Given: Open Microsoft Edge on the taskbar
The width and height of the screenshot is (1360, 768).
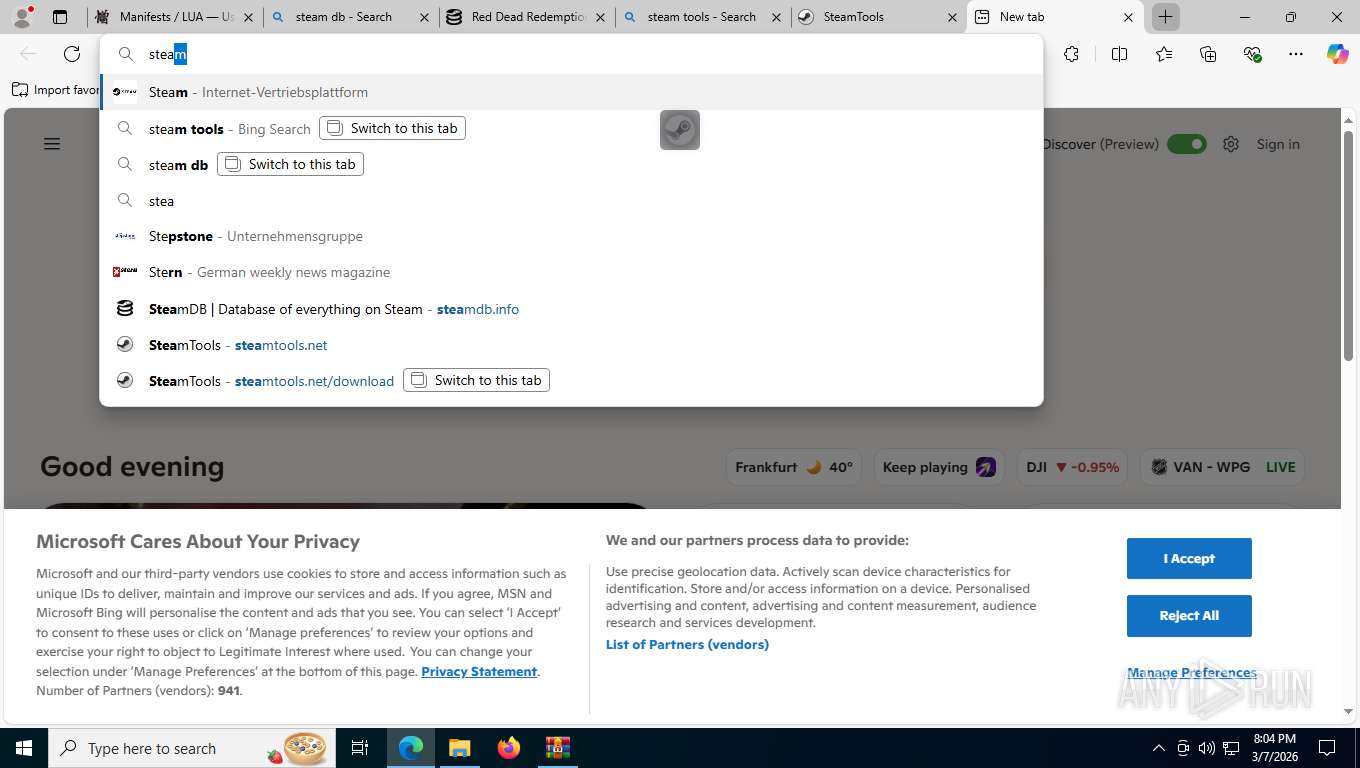Looking at the screenshot, I should pyautogui.click(x=410, y=748).
